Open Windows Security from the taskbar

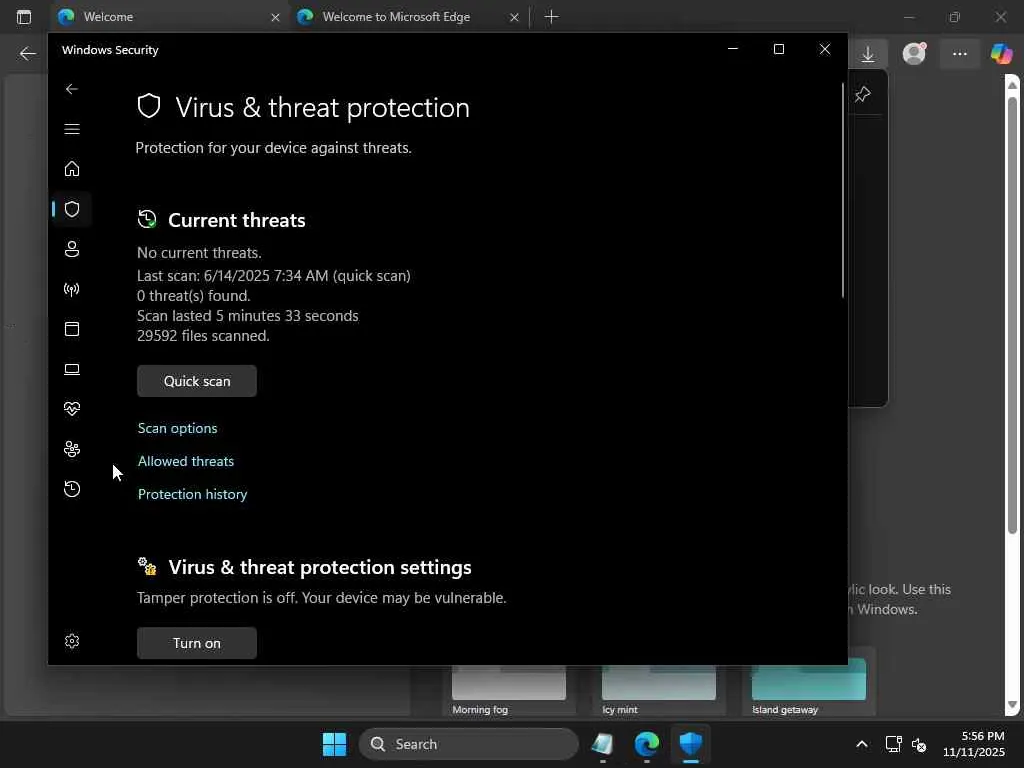click(690, 744)
